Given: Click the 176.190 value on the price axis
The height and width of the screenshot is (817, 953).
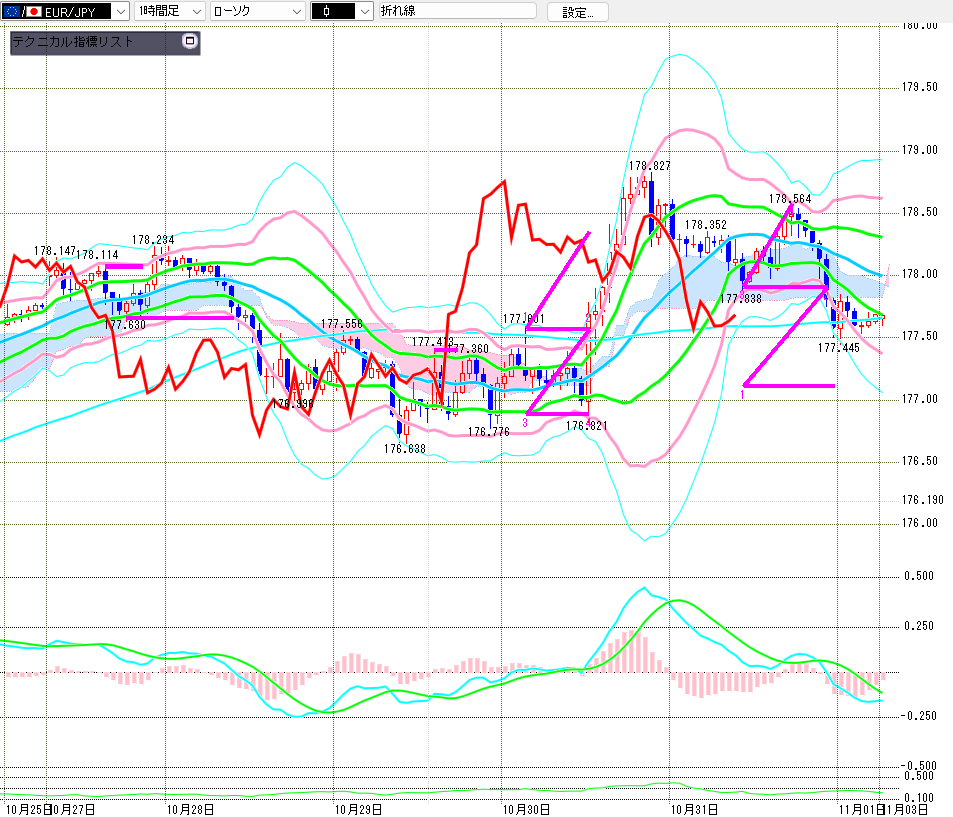Looking at the screenshot, I should point(922,500).
